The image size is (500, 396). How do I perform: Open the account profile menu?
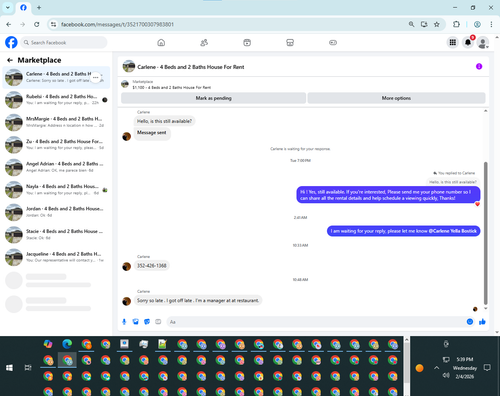[483, 43]
